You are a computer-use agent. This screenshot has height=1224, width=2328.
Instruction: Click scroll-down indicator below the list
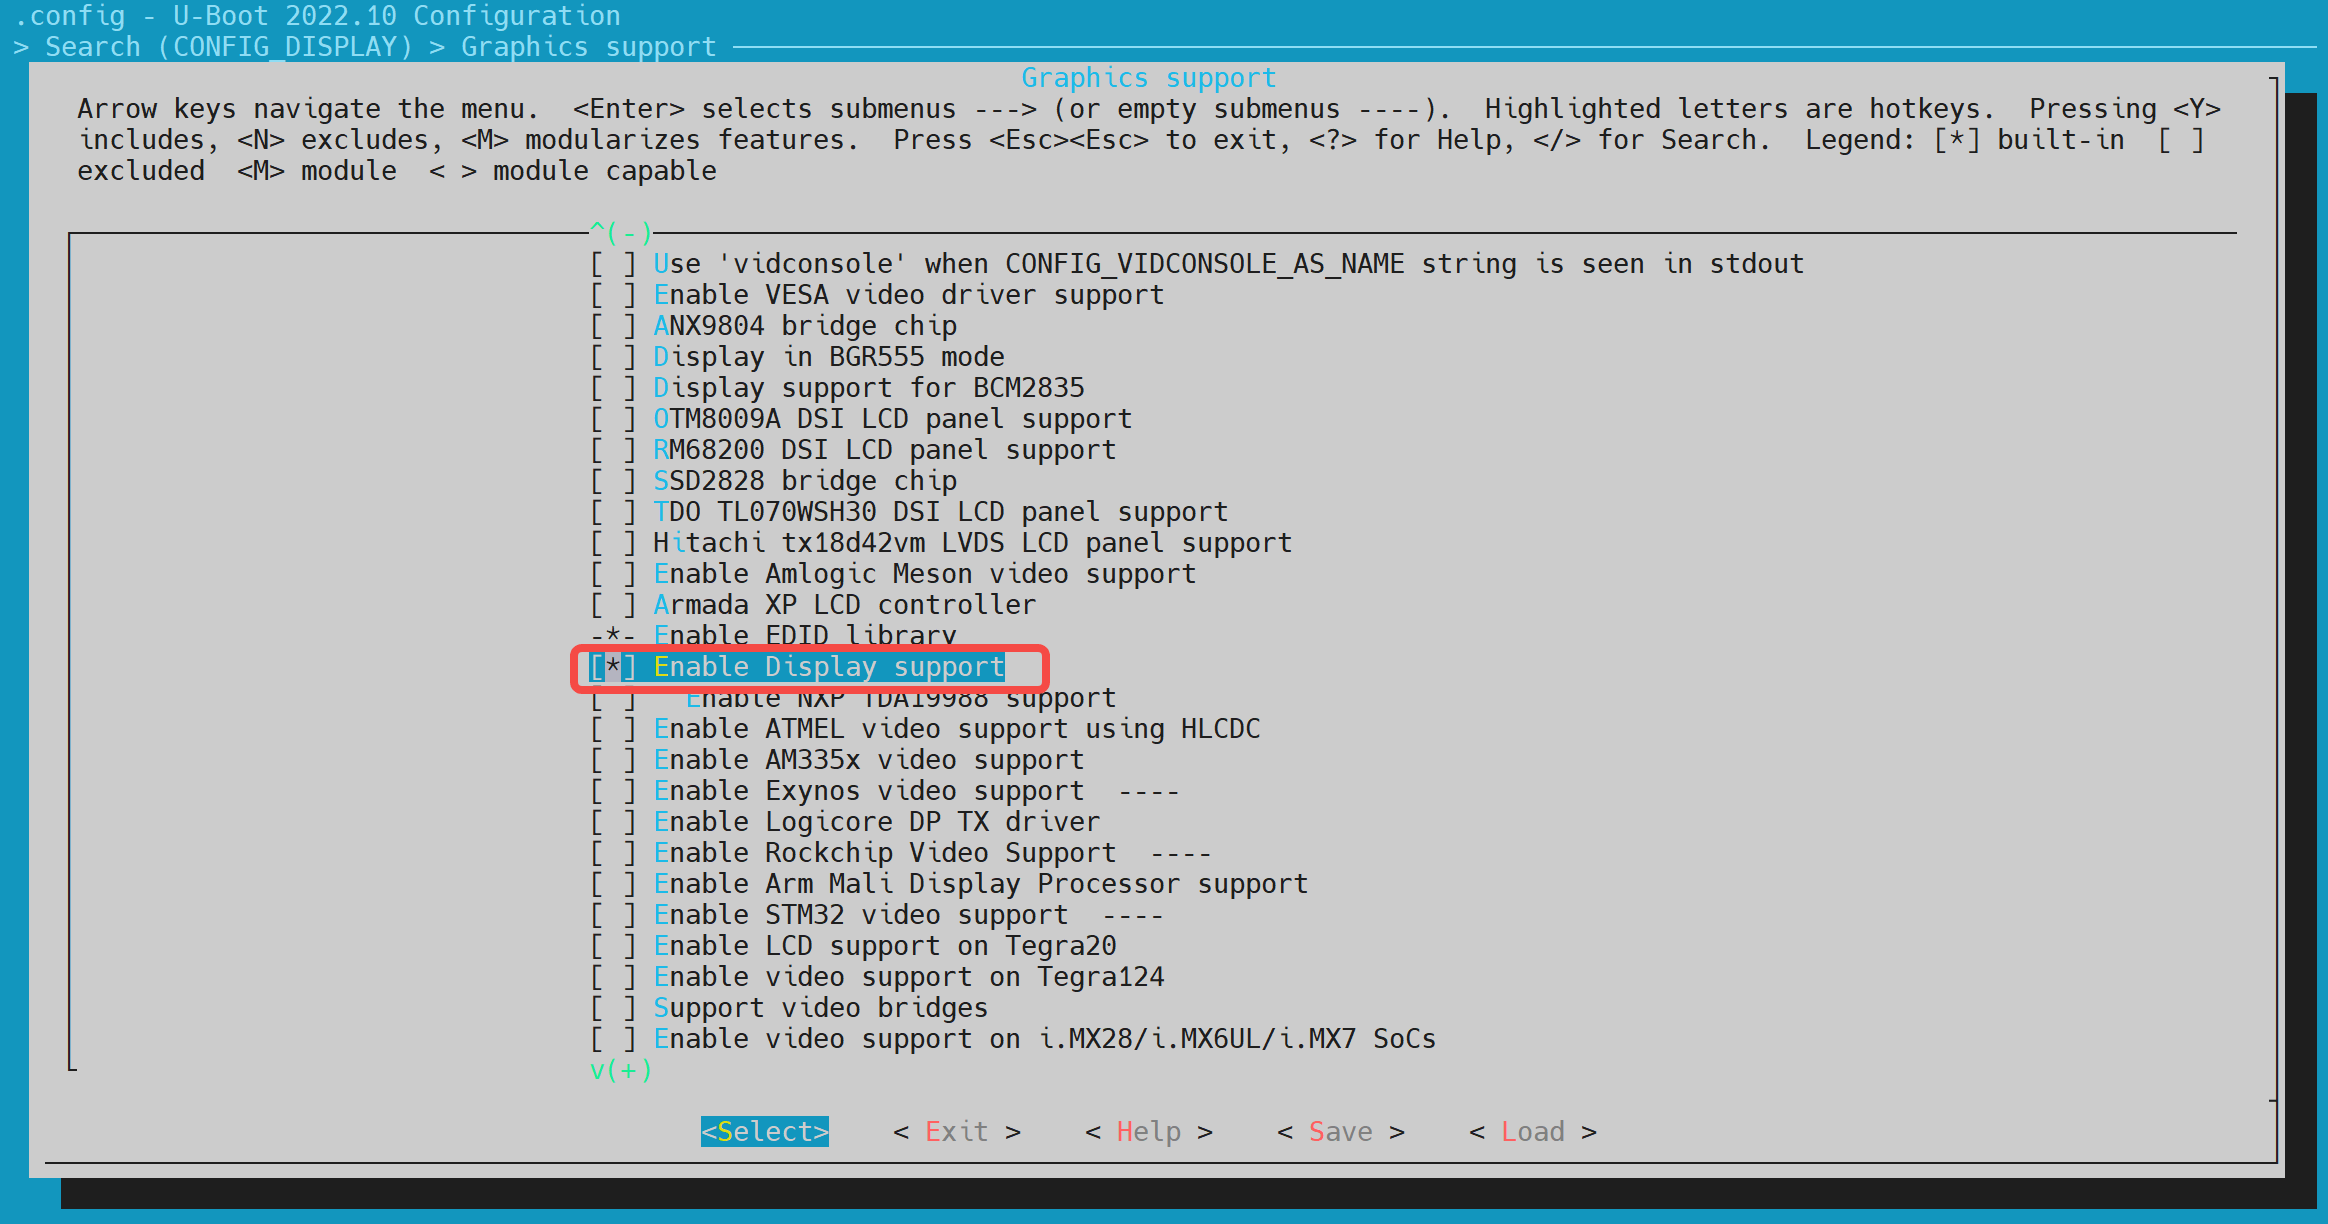coord(621,1070)
